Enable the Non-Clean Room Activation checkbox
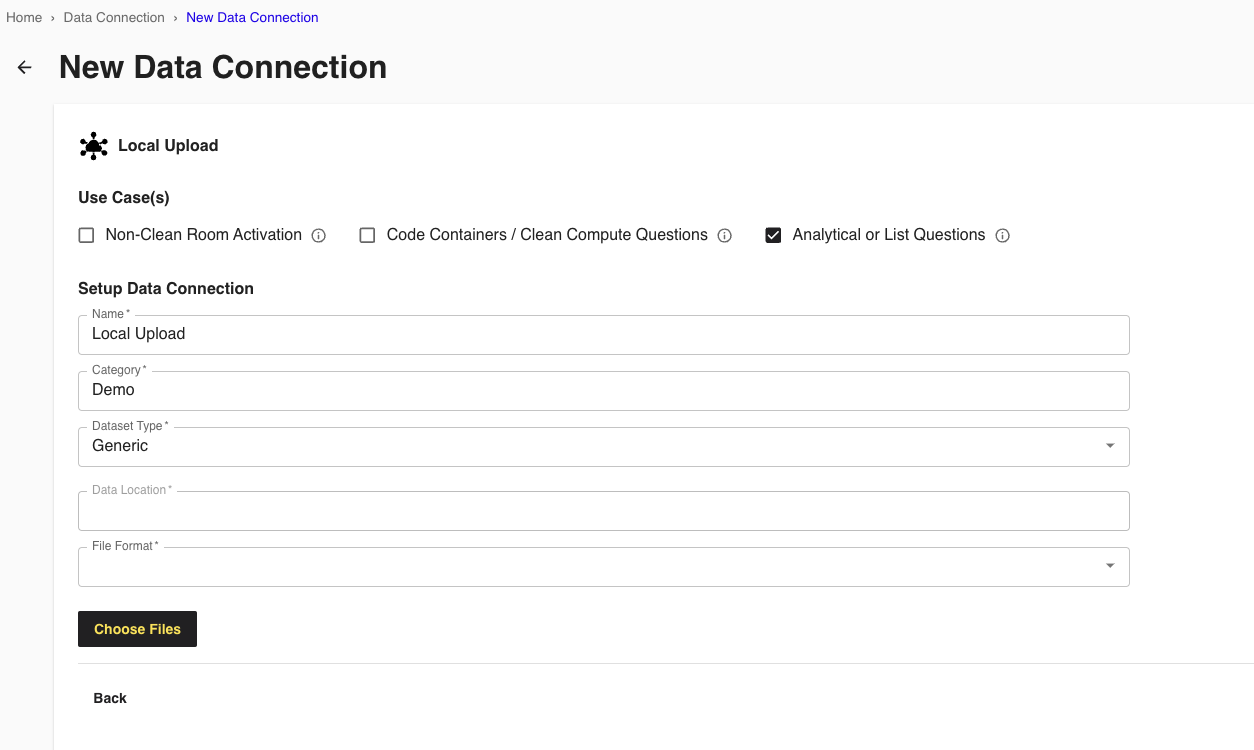The width and height of the screenshot is (1254, 750). 87,236
